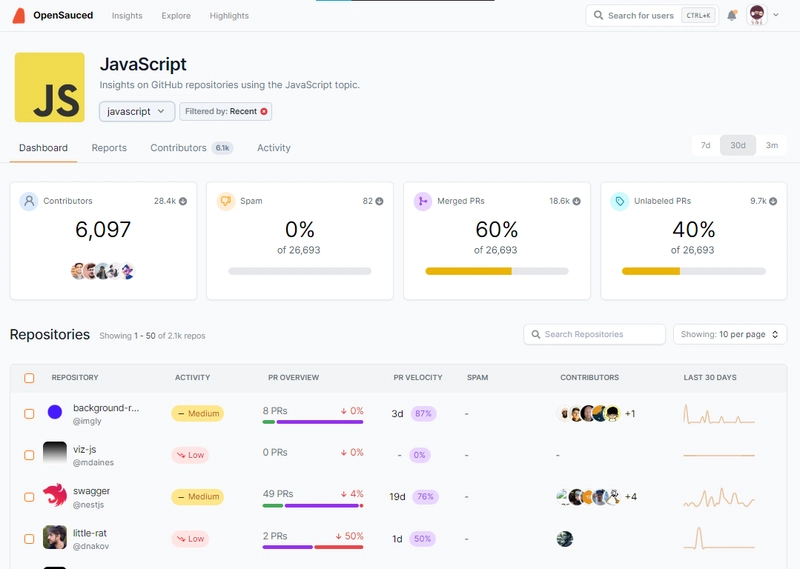Click the Merged PRs branch icon

tap(423, 201)
